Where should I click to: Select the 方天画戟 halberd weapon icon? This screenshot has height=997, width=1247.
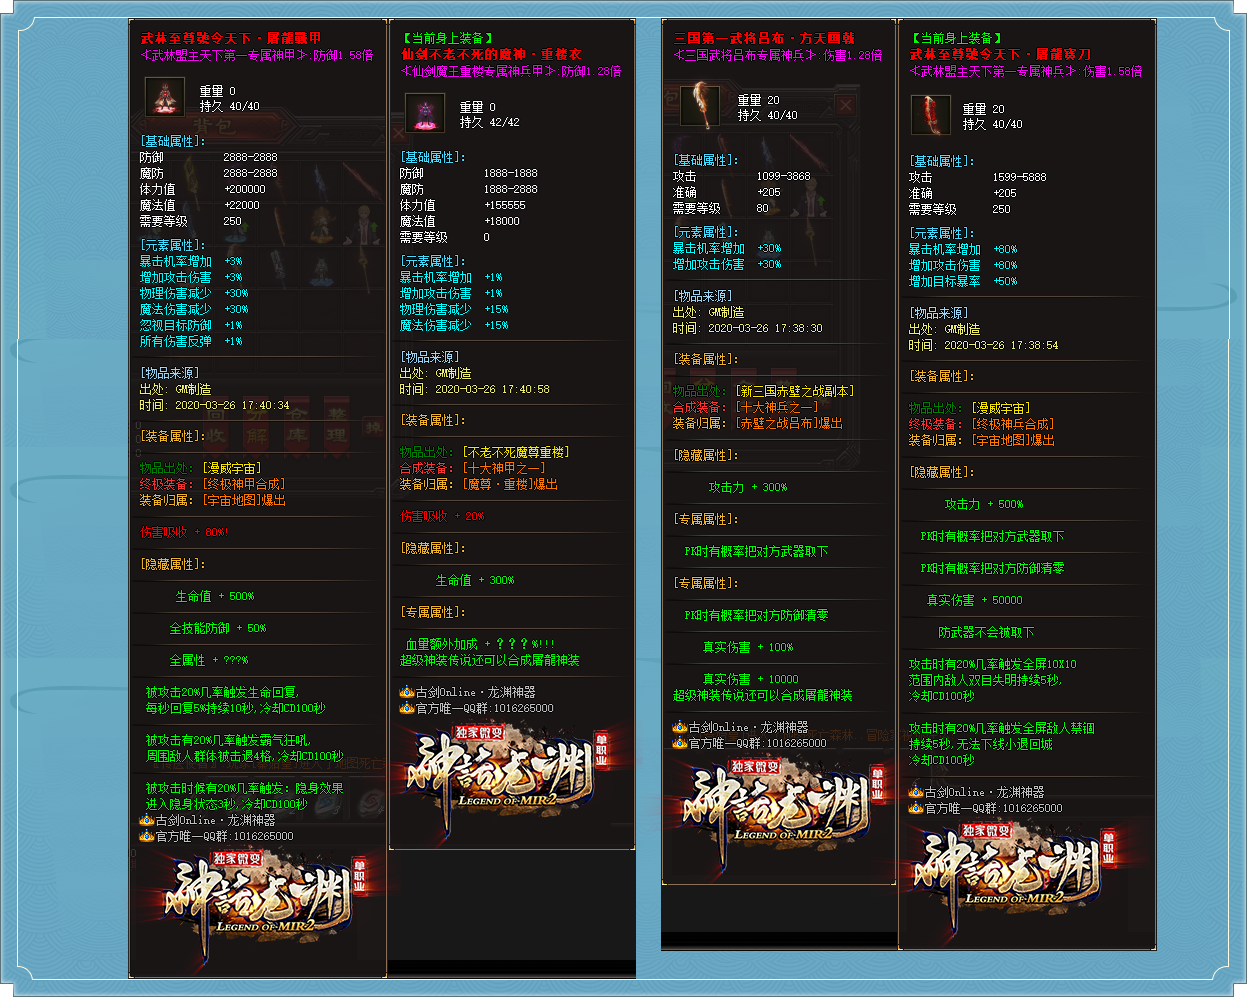click(x=699, y=105)
